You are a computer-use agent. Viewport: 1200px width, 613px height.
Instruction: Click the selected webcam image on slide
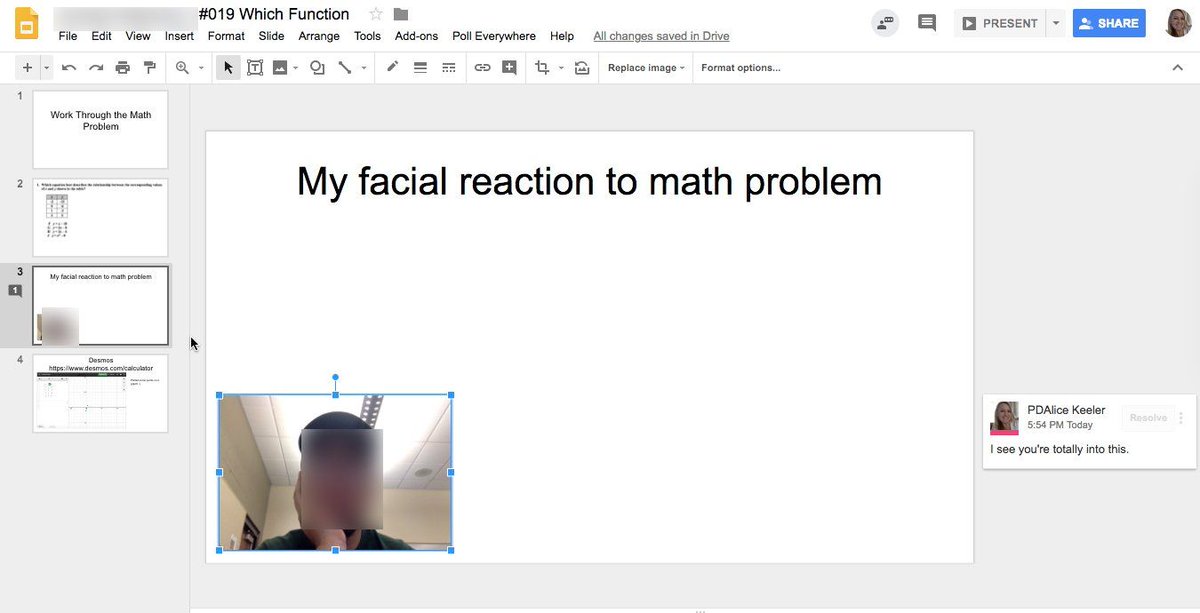click(x=335, y=472)
